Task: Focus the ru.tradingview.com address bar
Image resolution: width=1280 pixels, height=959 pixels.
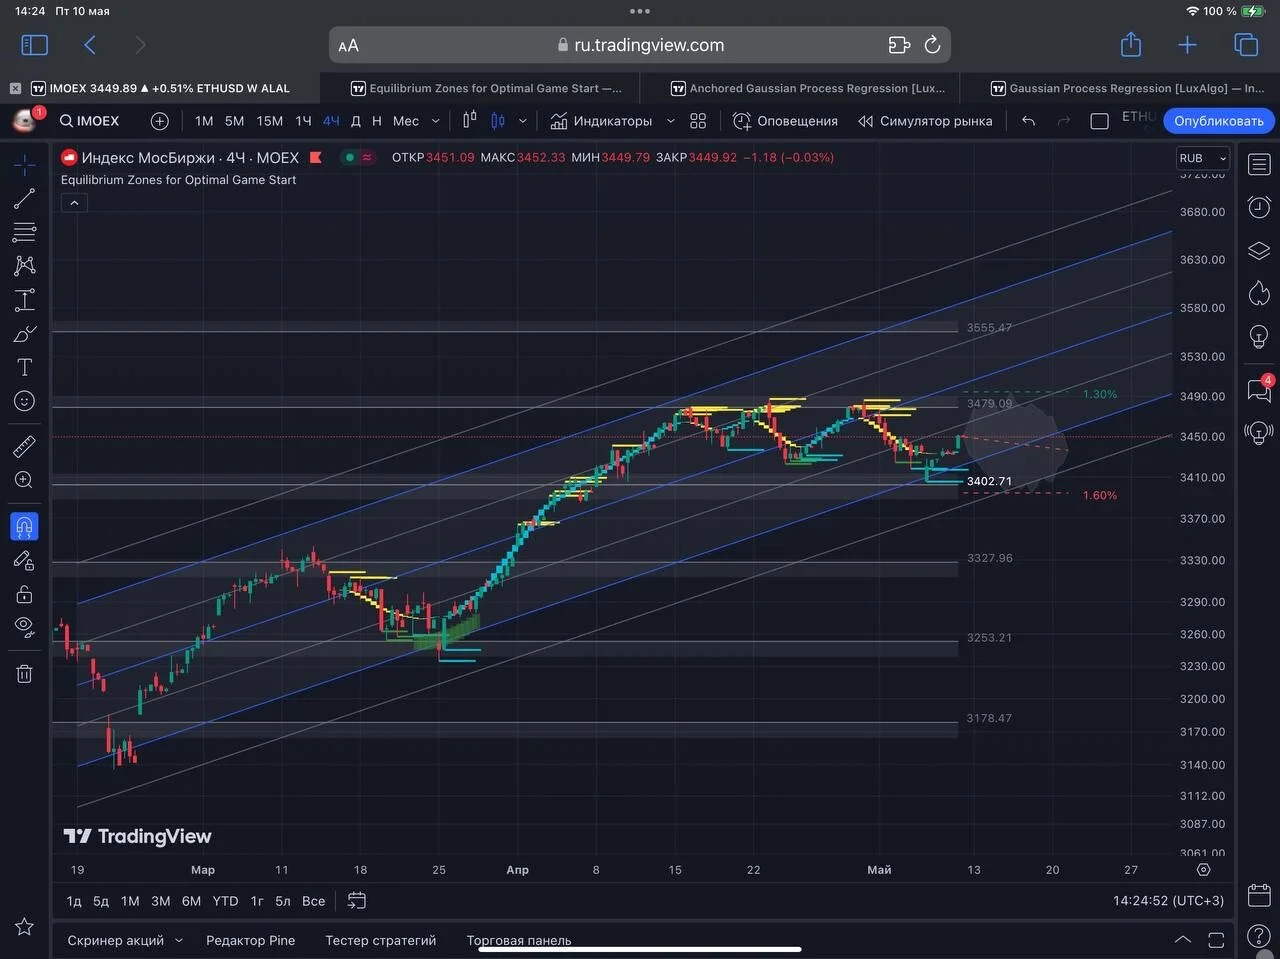Action: pyautogui.click(x=640, y=45)
